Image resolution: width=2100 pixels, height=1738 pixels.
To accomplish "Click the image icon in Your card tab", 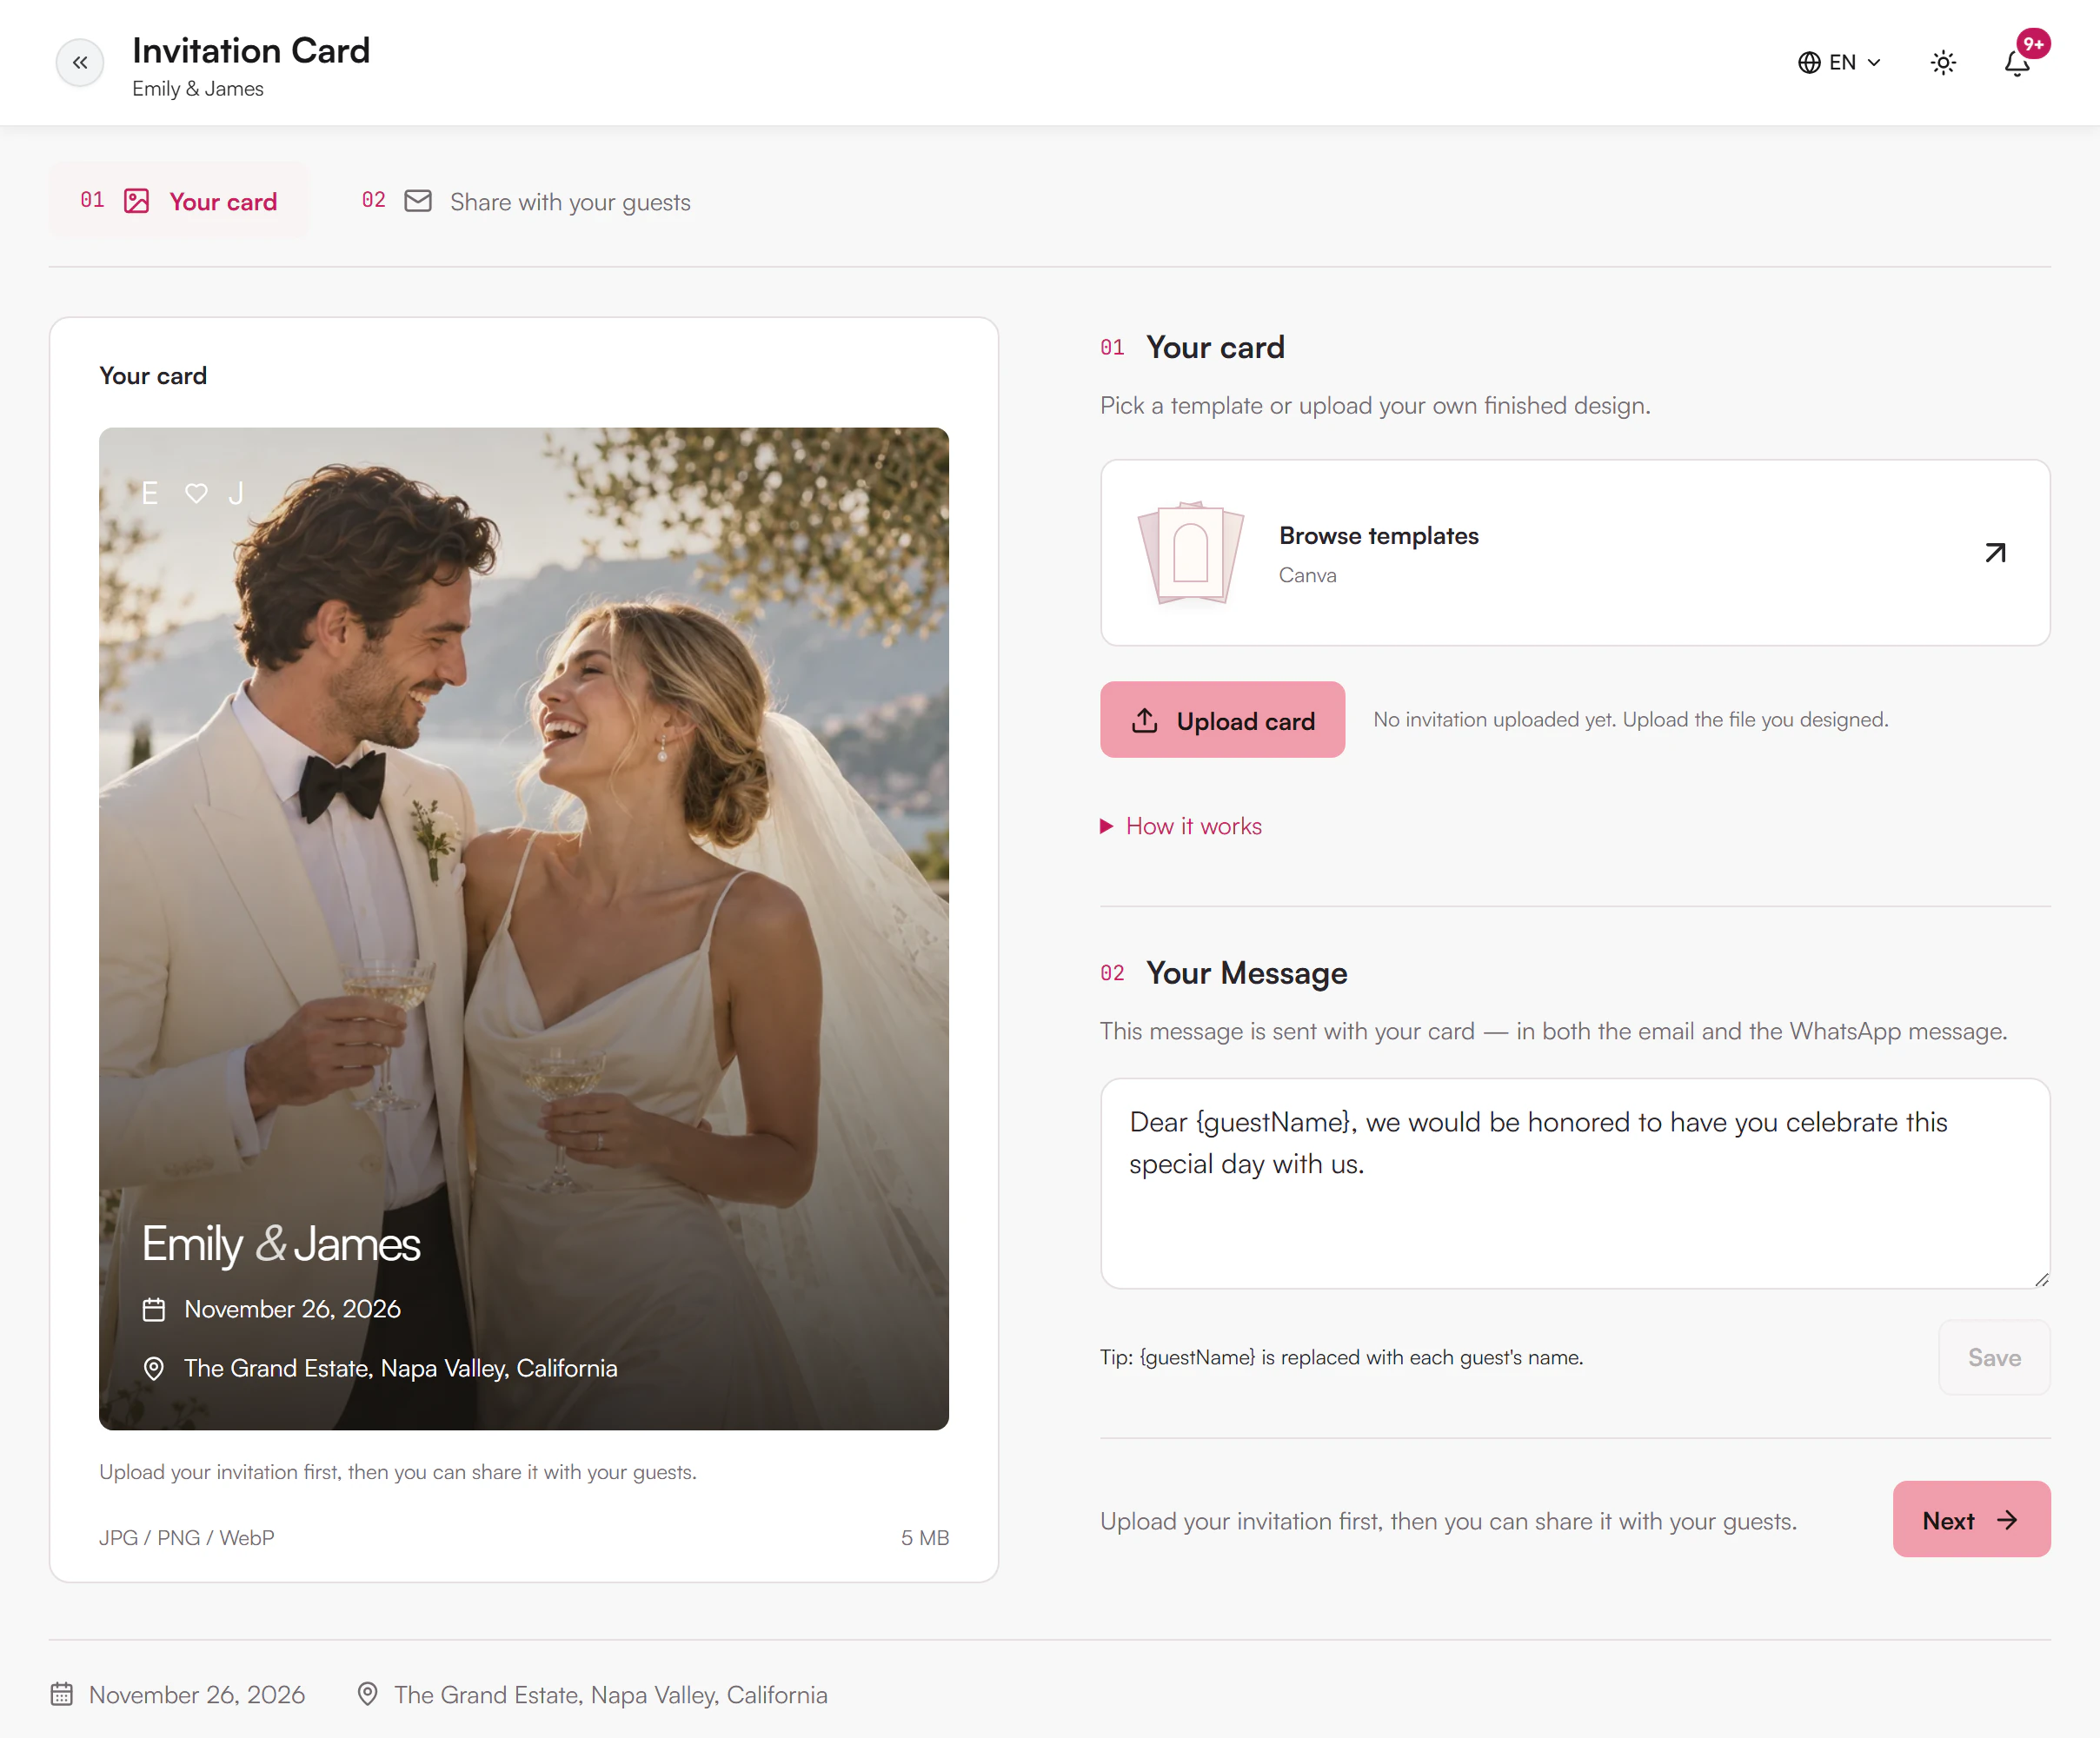I will point(137,201).
